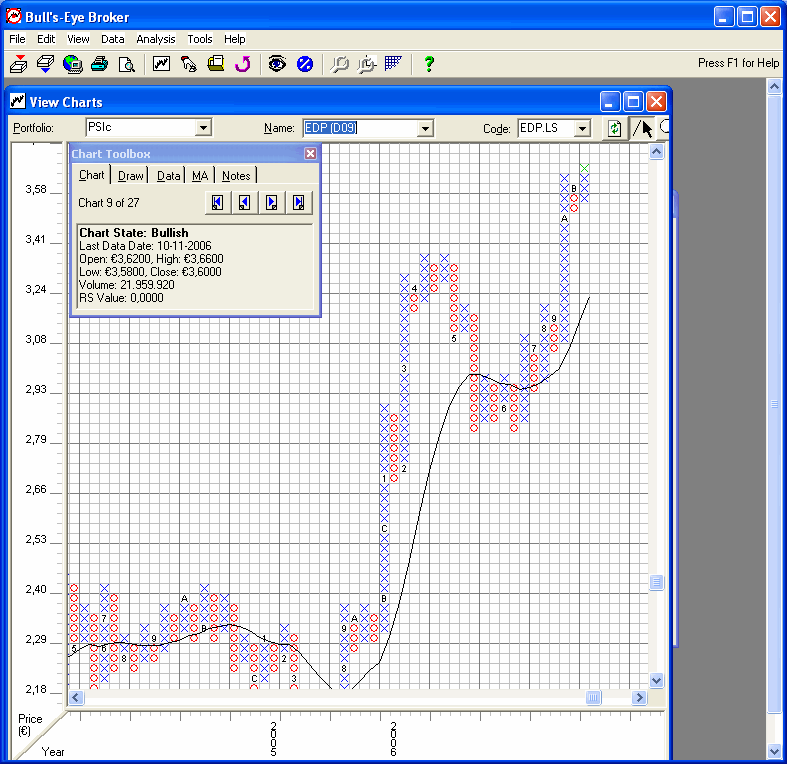The width and height of the screenshot is (787, 764).
Task: Toggle the grid icon in toolbar
Action: pos(393,64)
